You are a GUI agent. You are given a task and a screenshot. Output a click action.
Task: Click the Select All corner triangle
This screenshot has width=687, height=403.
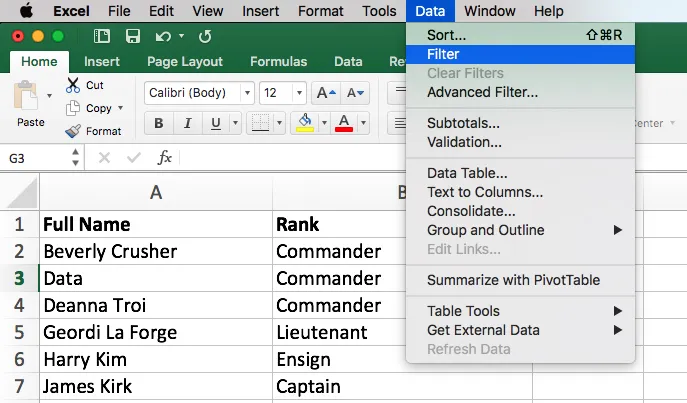(21, 193)
